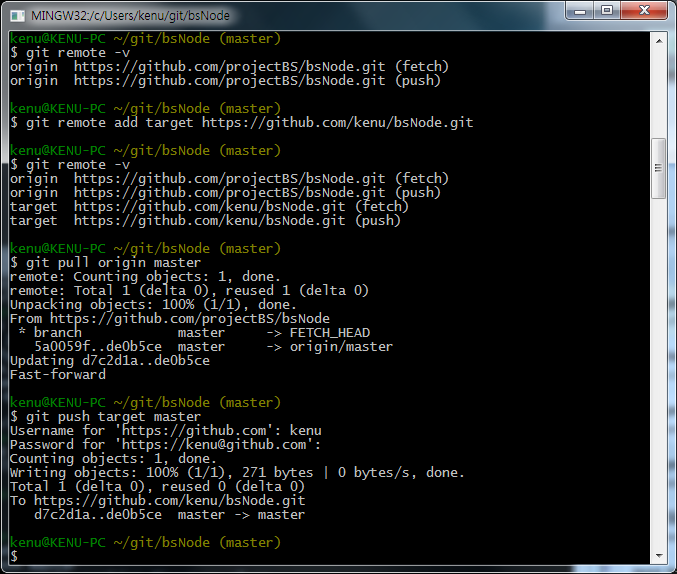Click the 'Fast-forward' line

pyautogui.click(x=58, y=375)
